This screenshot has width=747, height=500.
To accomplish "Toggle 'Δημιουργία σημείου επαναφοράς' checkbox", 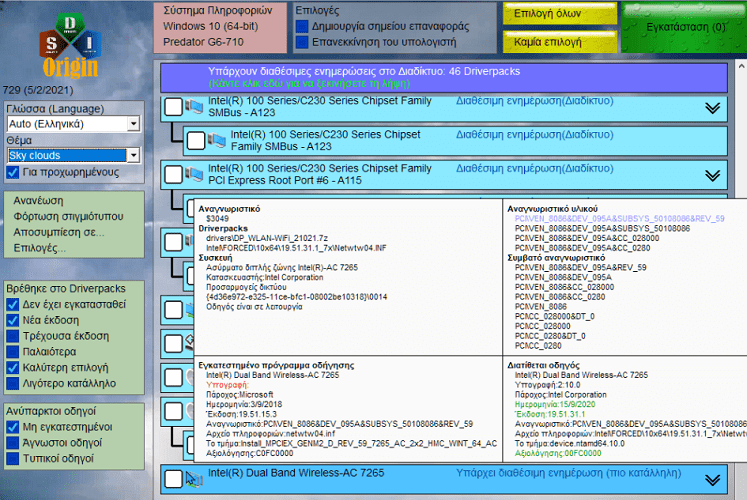I will click(302, 26).
